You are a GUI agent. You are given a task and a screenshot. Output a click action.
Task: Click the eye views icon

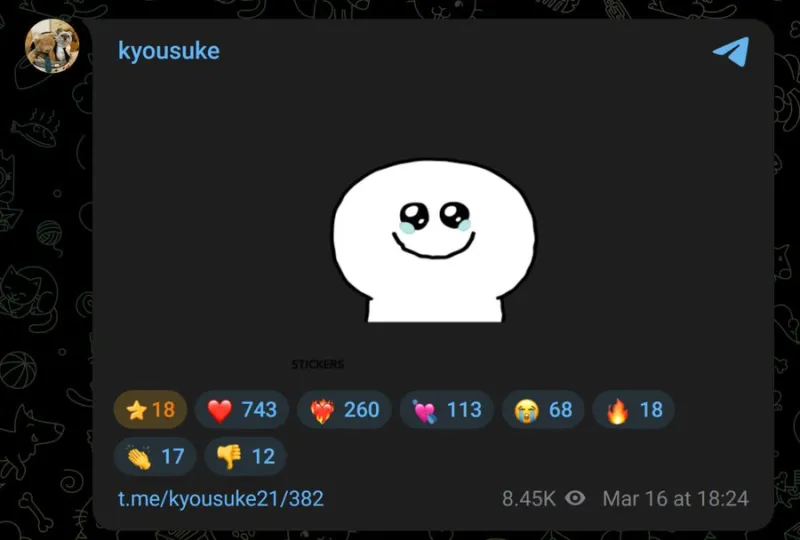576,498
